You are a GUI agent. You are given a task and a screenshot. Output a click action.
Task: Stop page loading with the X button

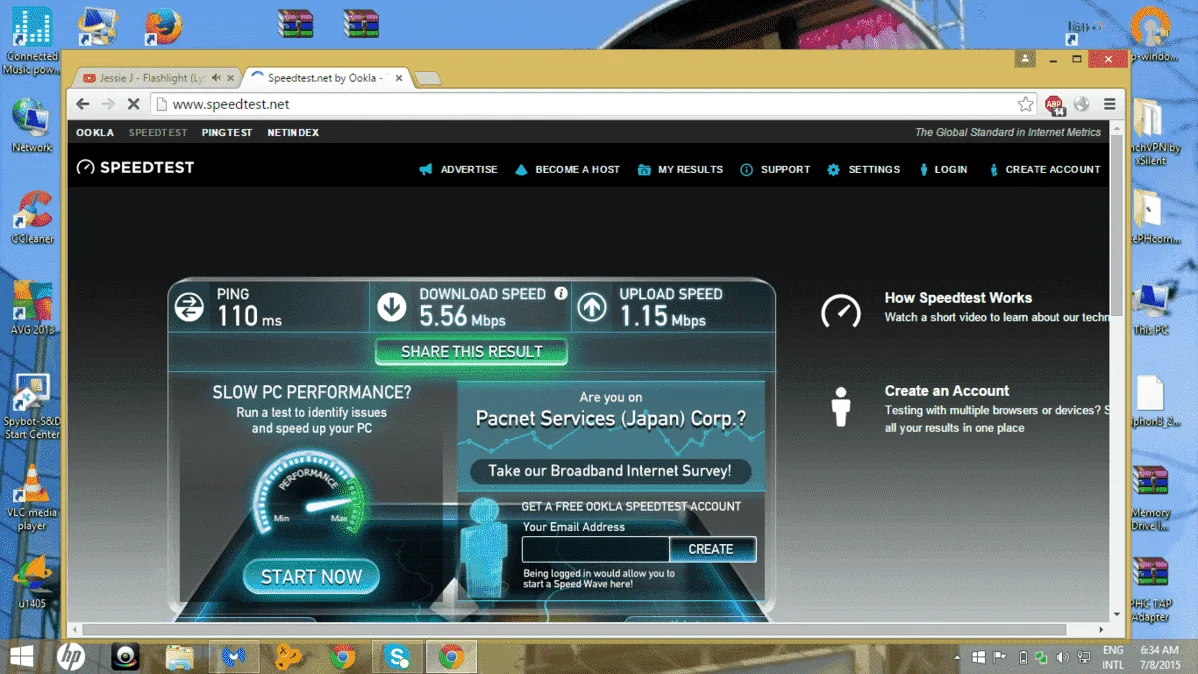click(134, 104)
